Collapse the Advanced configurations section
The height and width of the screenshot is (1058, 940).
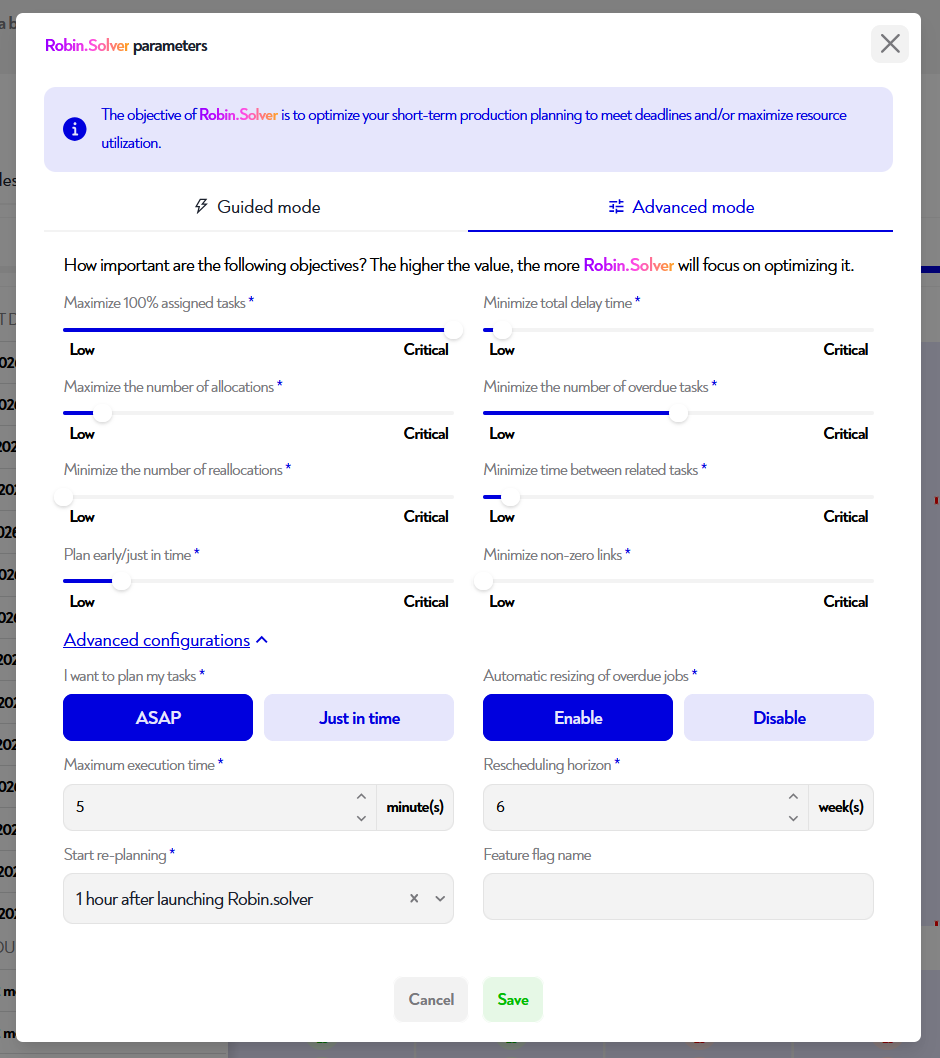166,639
